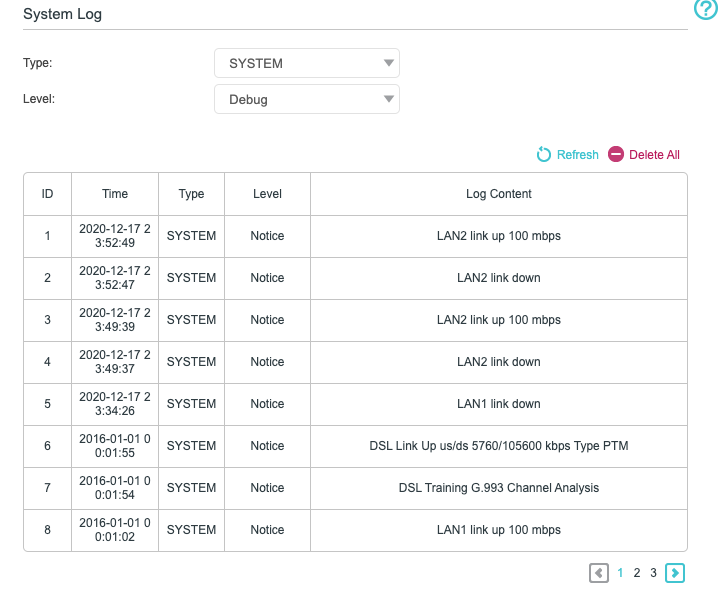Select log row with ID 1
The image size is (724, 598).
point(47,236)
